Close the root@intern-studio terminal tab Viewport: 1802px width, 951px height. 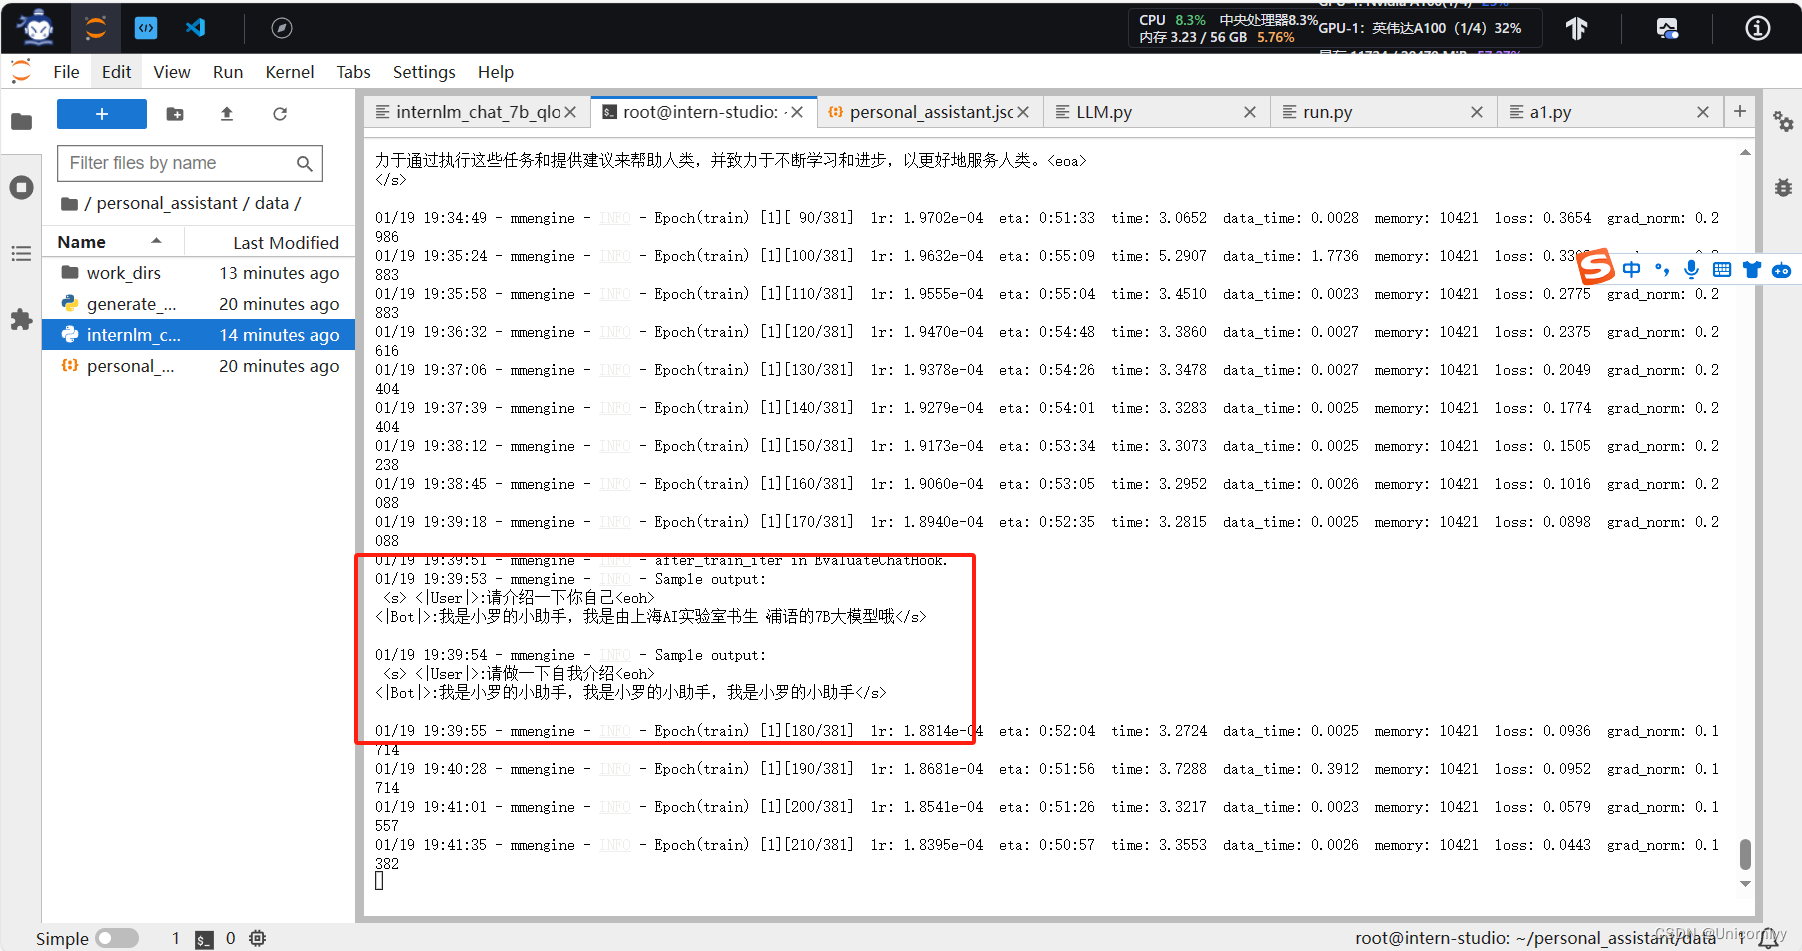pyautogui.click(x=797, y=112)
